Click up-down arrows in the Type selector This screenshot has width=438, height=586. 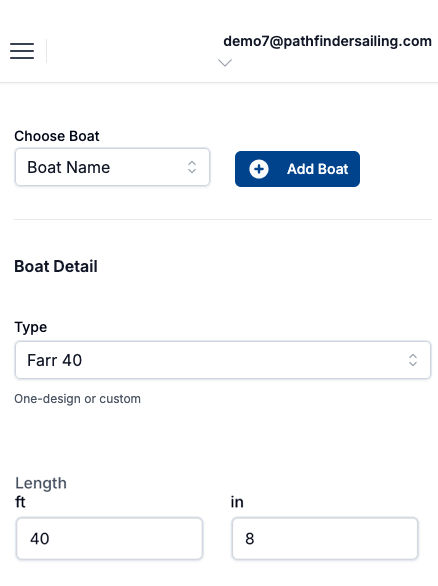(413, 360)
